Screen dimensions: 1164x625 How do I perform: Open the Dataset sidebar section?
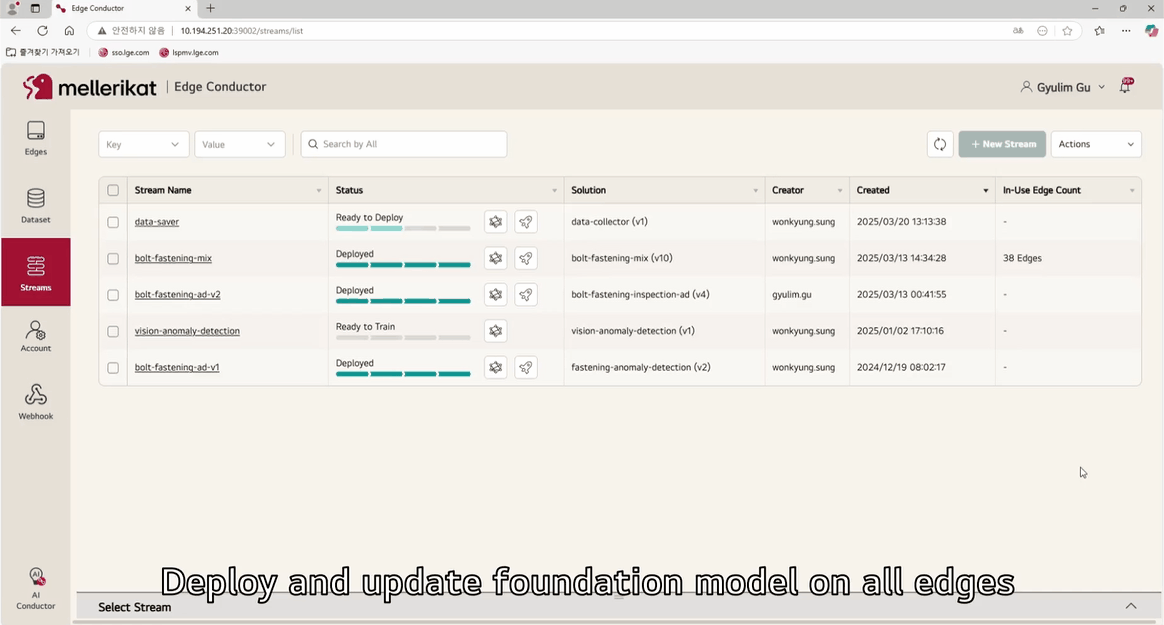(x=36, y=206)
